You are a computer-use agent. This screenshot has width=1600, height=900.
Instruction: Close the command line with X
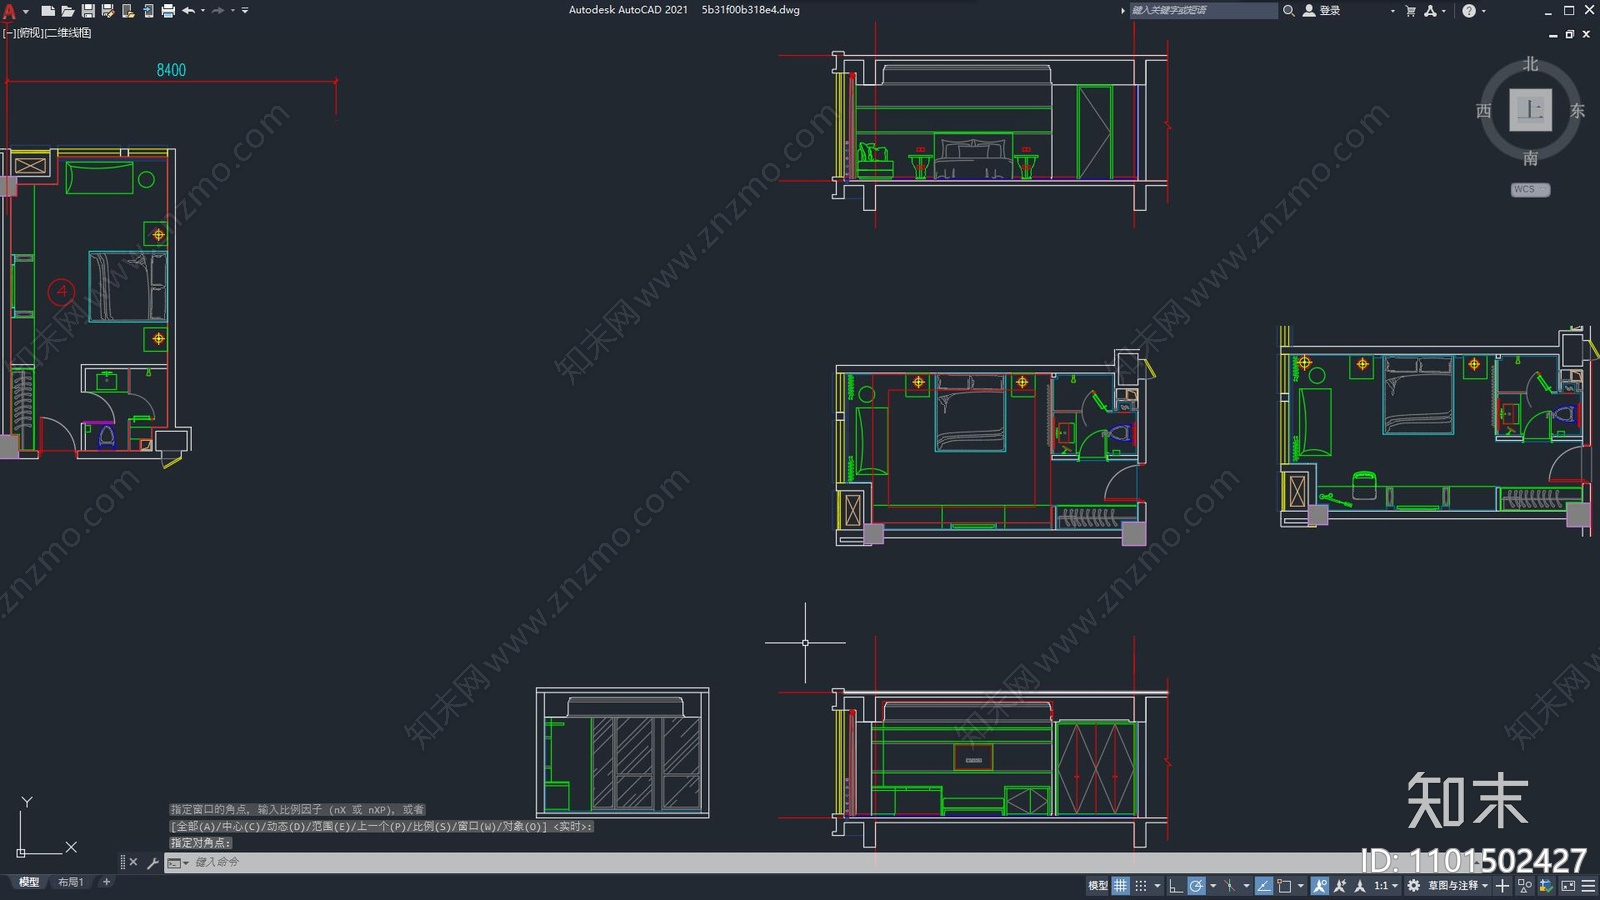tap(133, 862)
